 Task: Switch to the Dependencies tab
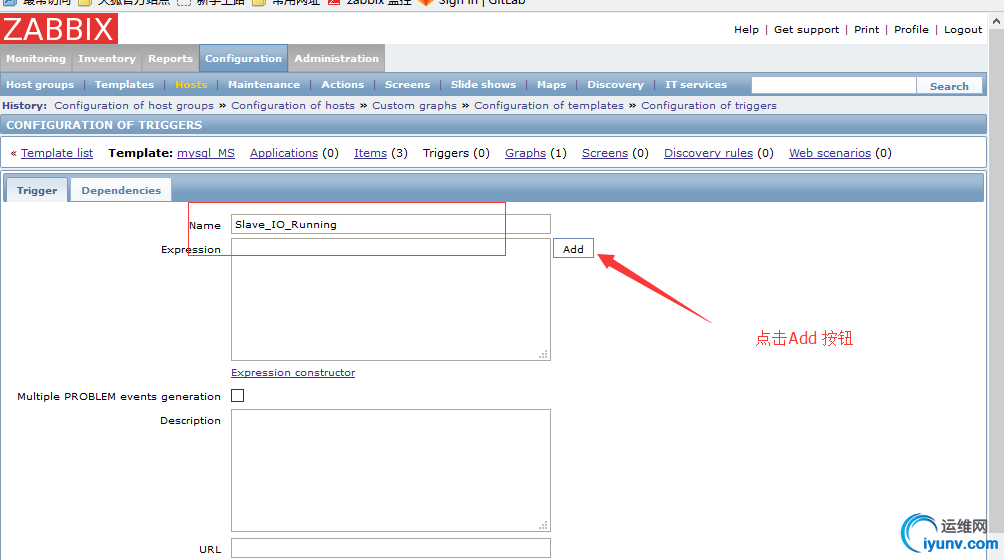(121, 190)
